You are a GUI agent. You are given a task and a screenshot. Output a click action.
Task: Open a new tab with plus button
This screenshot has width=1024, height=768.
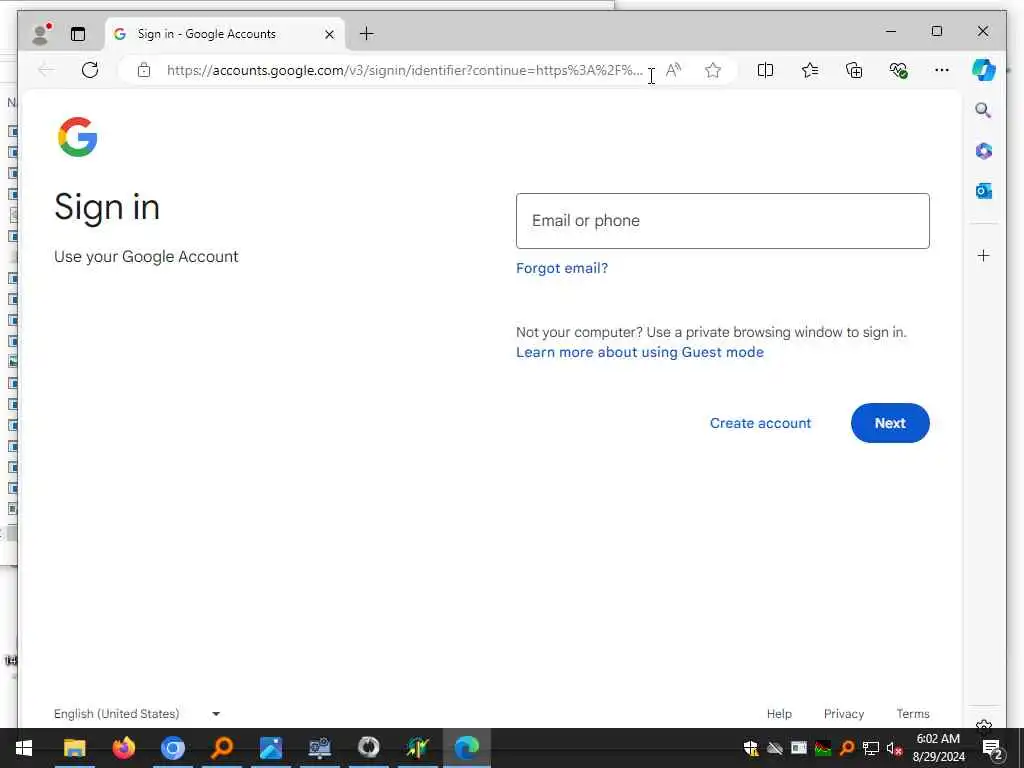coord(366,34)
